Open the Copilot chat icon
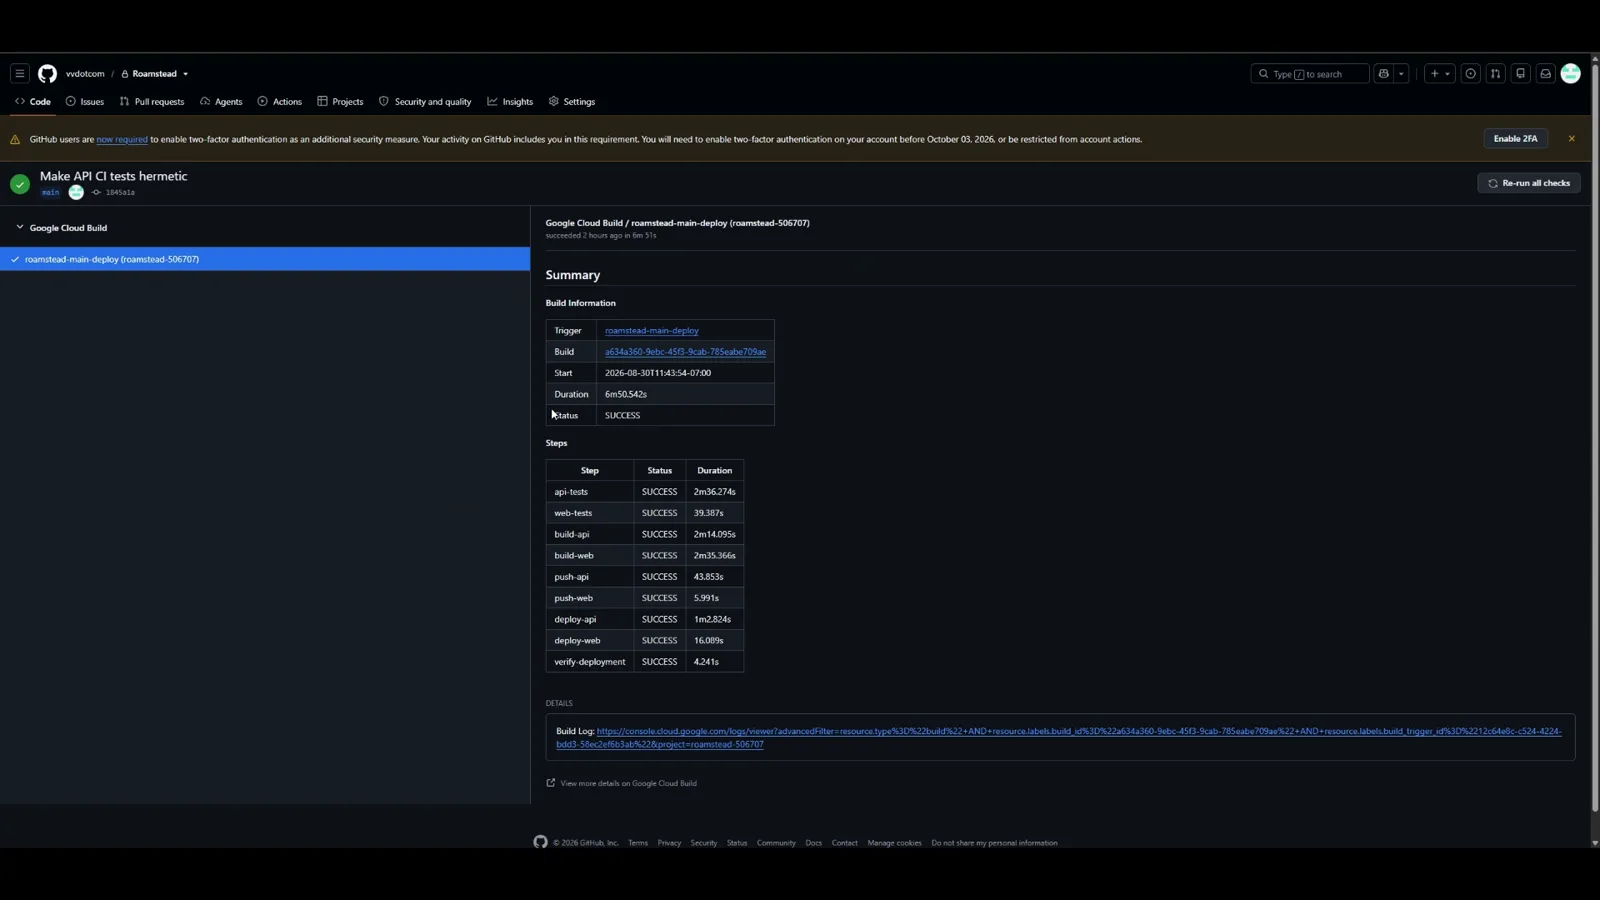The width and height of the screenshot is (1600, 900). click(1384, 74)
